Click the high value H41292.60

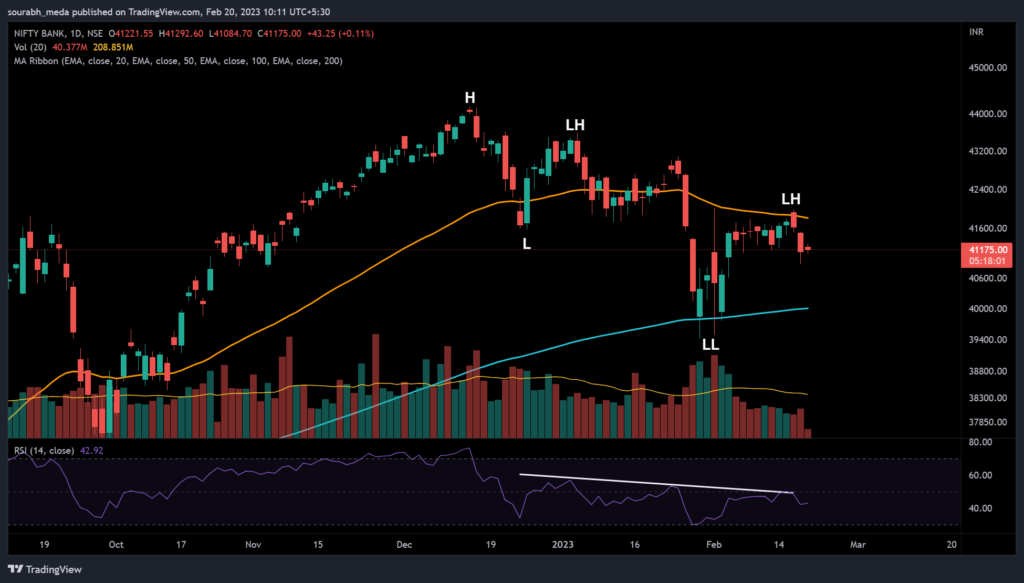tap(181, 33)
